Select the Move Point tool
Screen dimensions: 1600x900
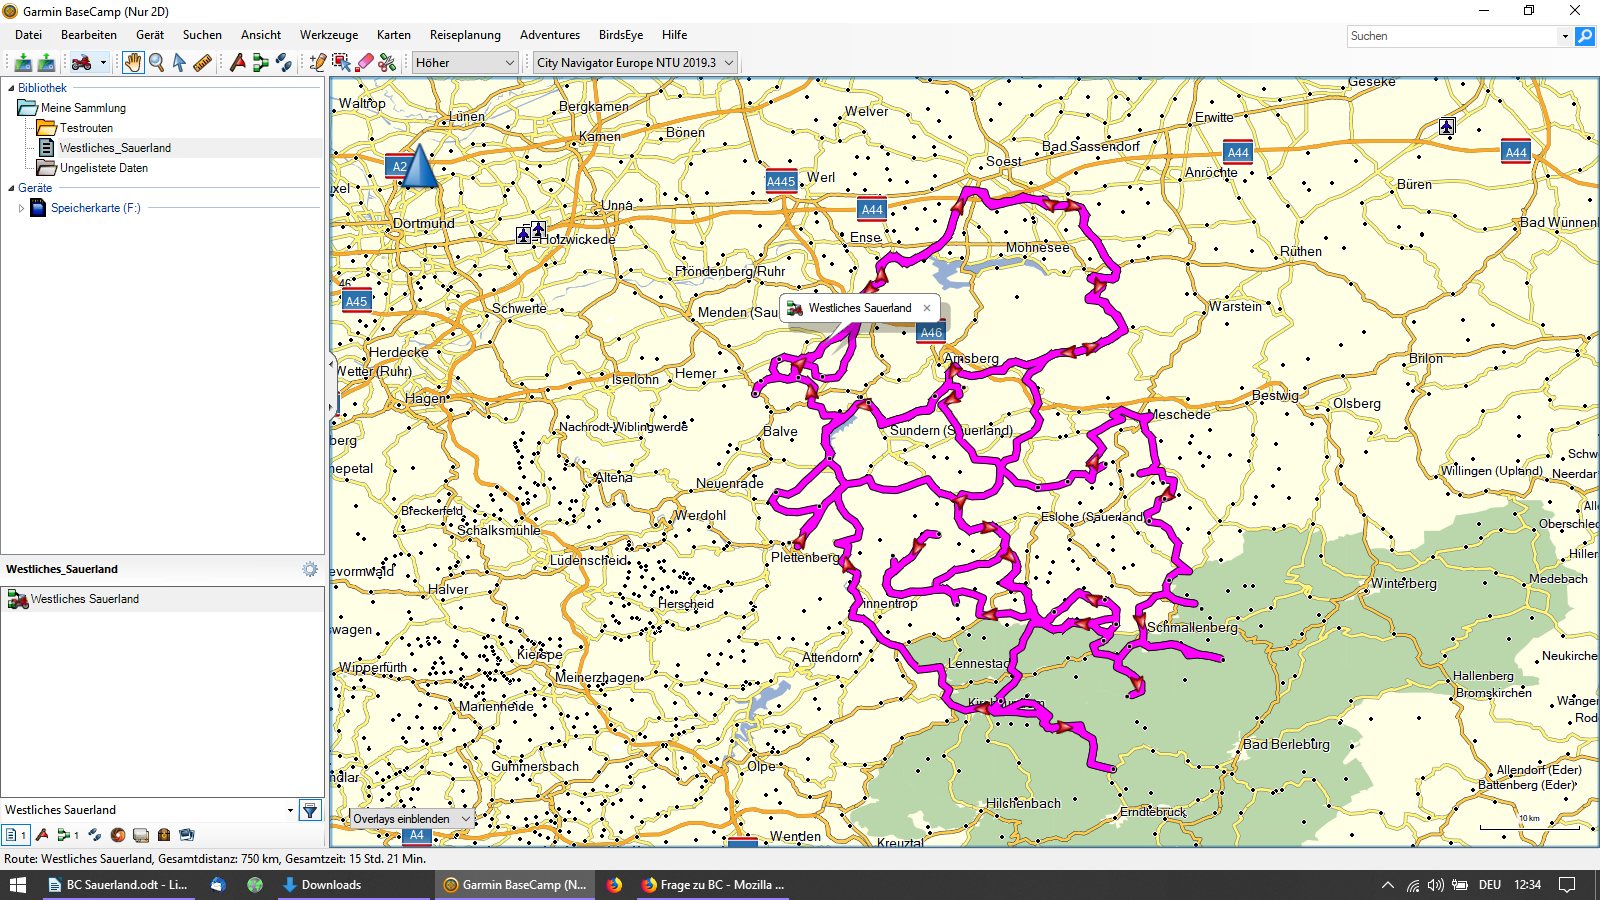pyautogui.click(x=341, y=63)
